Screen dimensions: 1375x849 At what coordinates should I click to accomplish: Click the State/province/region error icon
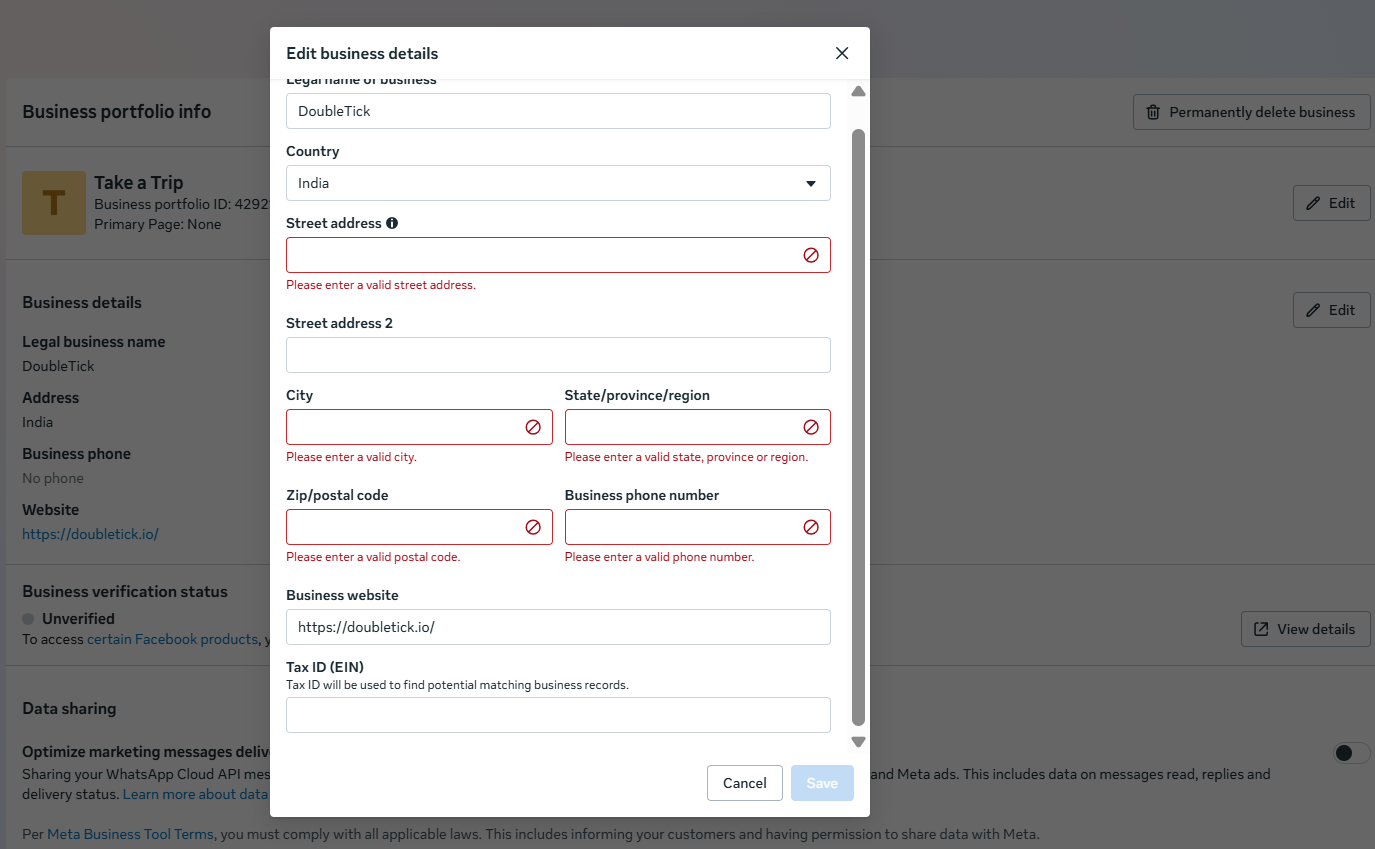click(x=811, y=427)
